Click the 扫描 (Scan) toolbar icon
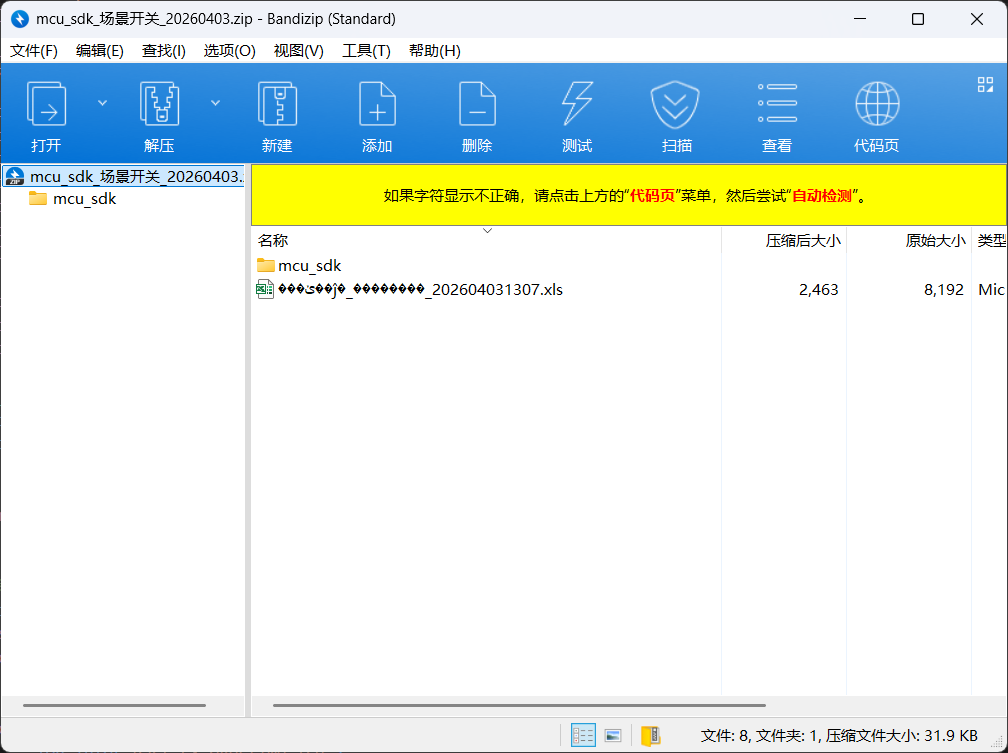This screenshot has height=753, width=1008. click(677, 103)
